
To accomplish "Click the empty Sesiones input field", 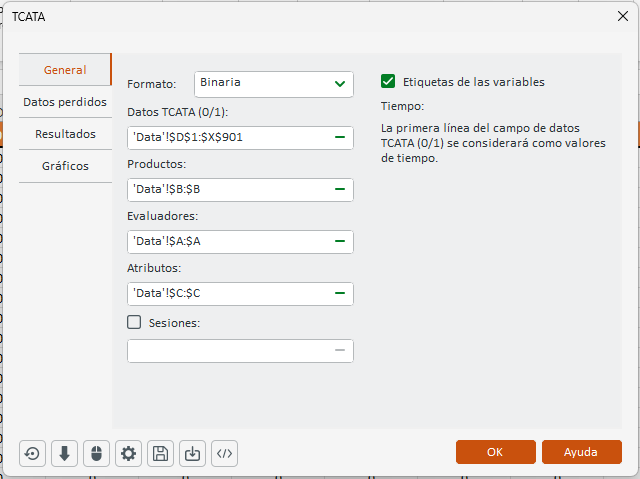I will [x=240, y=351].
